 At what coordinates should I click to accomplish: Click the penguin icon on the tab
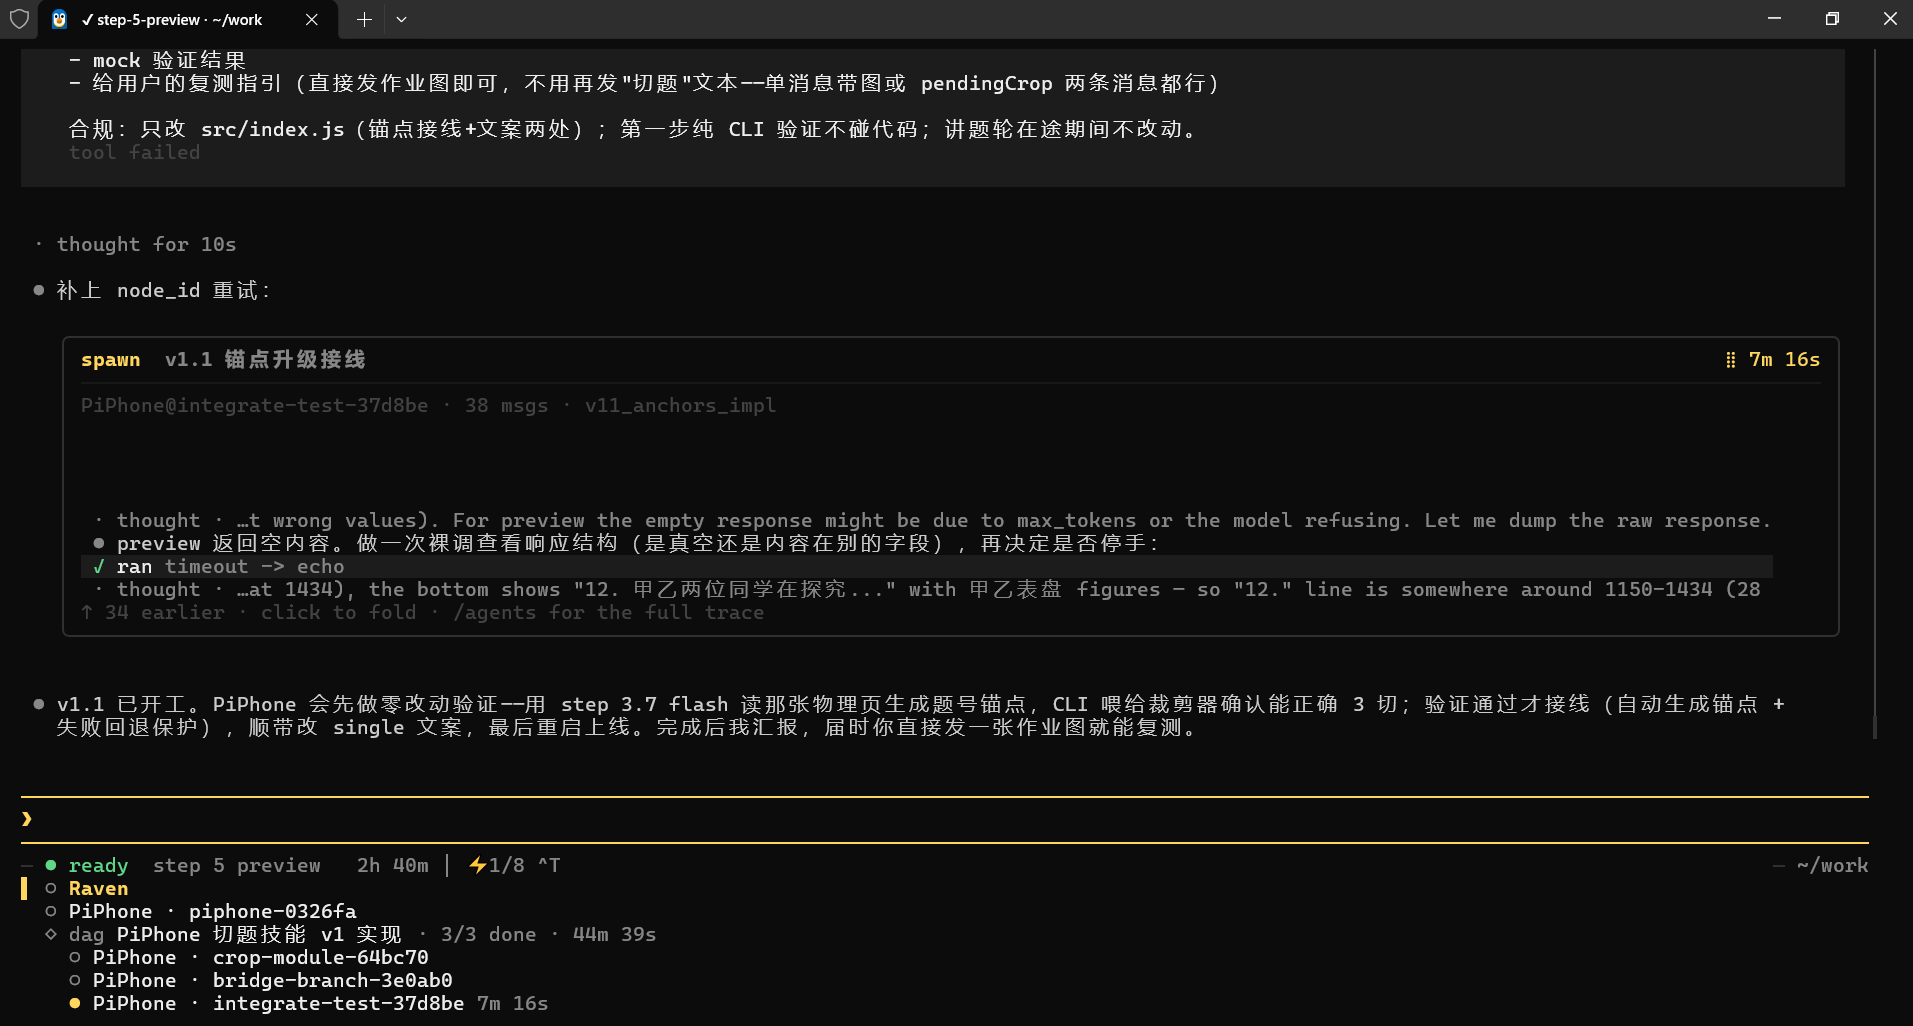(60, 19)
